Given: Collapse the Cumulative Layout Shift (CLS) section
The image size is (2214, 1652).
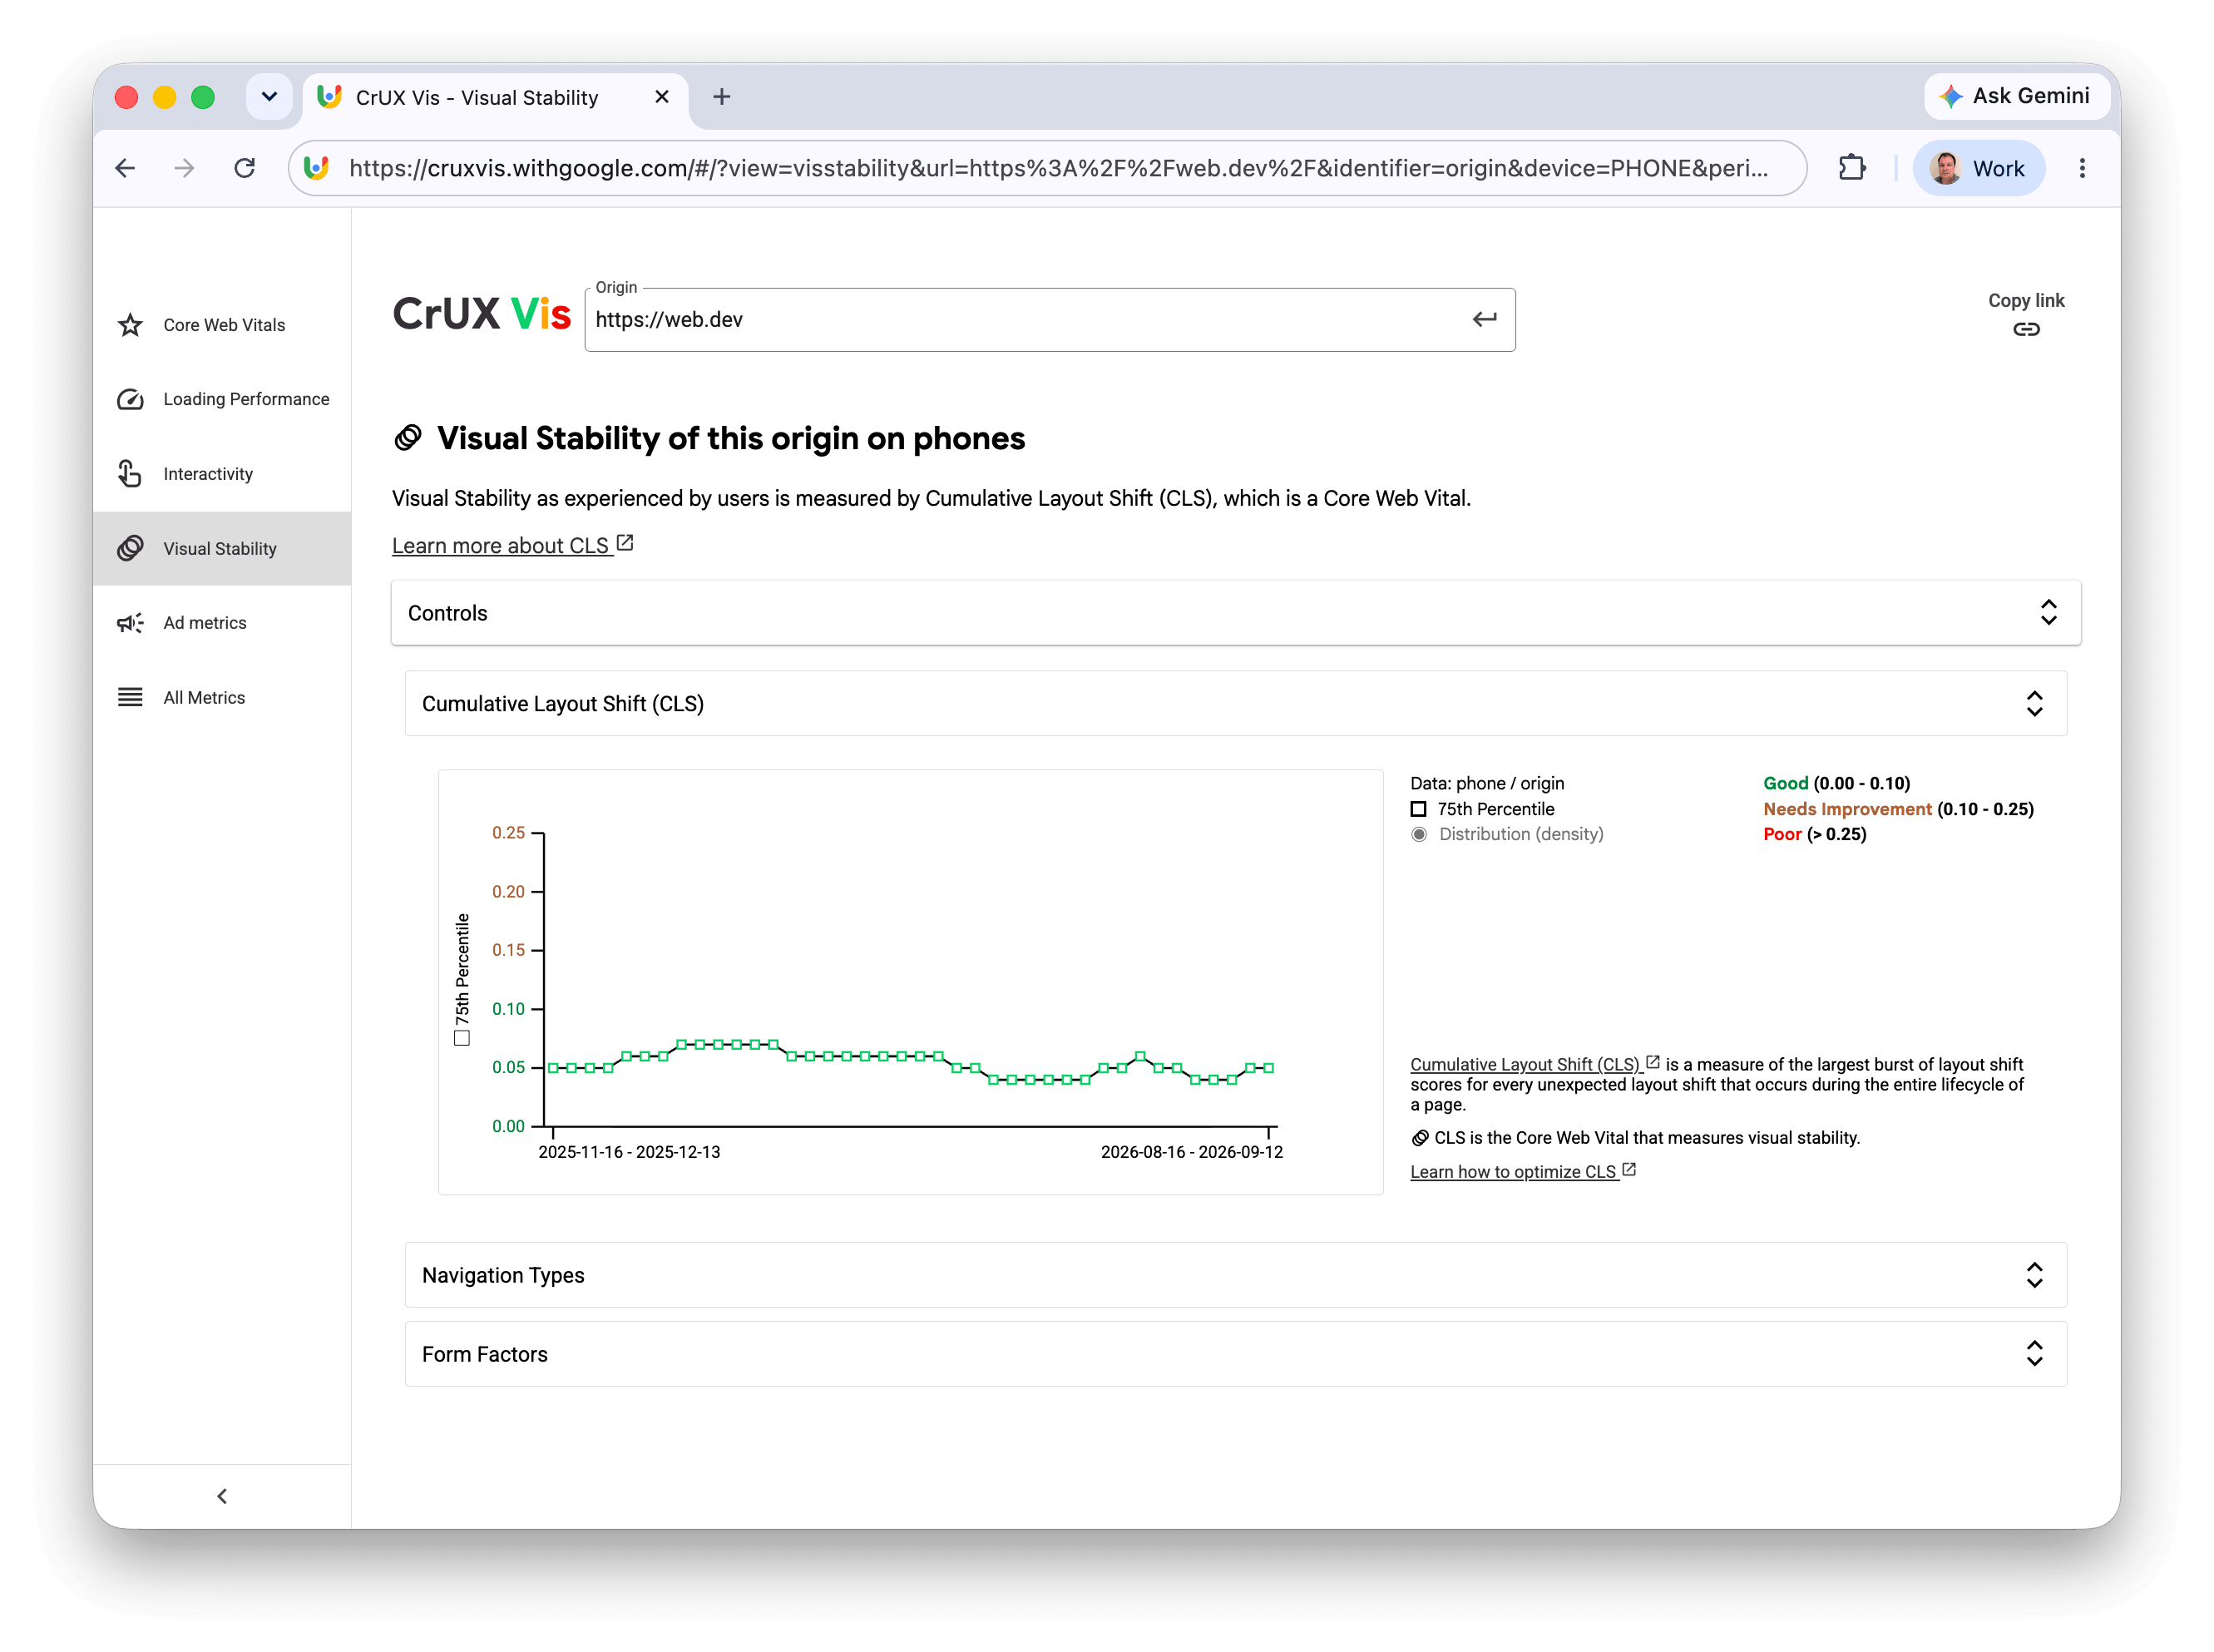Looking at the screenshot, I should 1236,704.
